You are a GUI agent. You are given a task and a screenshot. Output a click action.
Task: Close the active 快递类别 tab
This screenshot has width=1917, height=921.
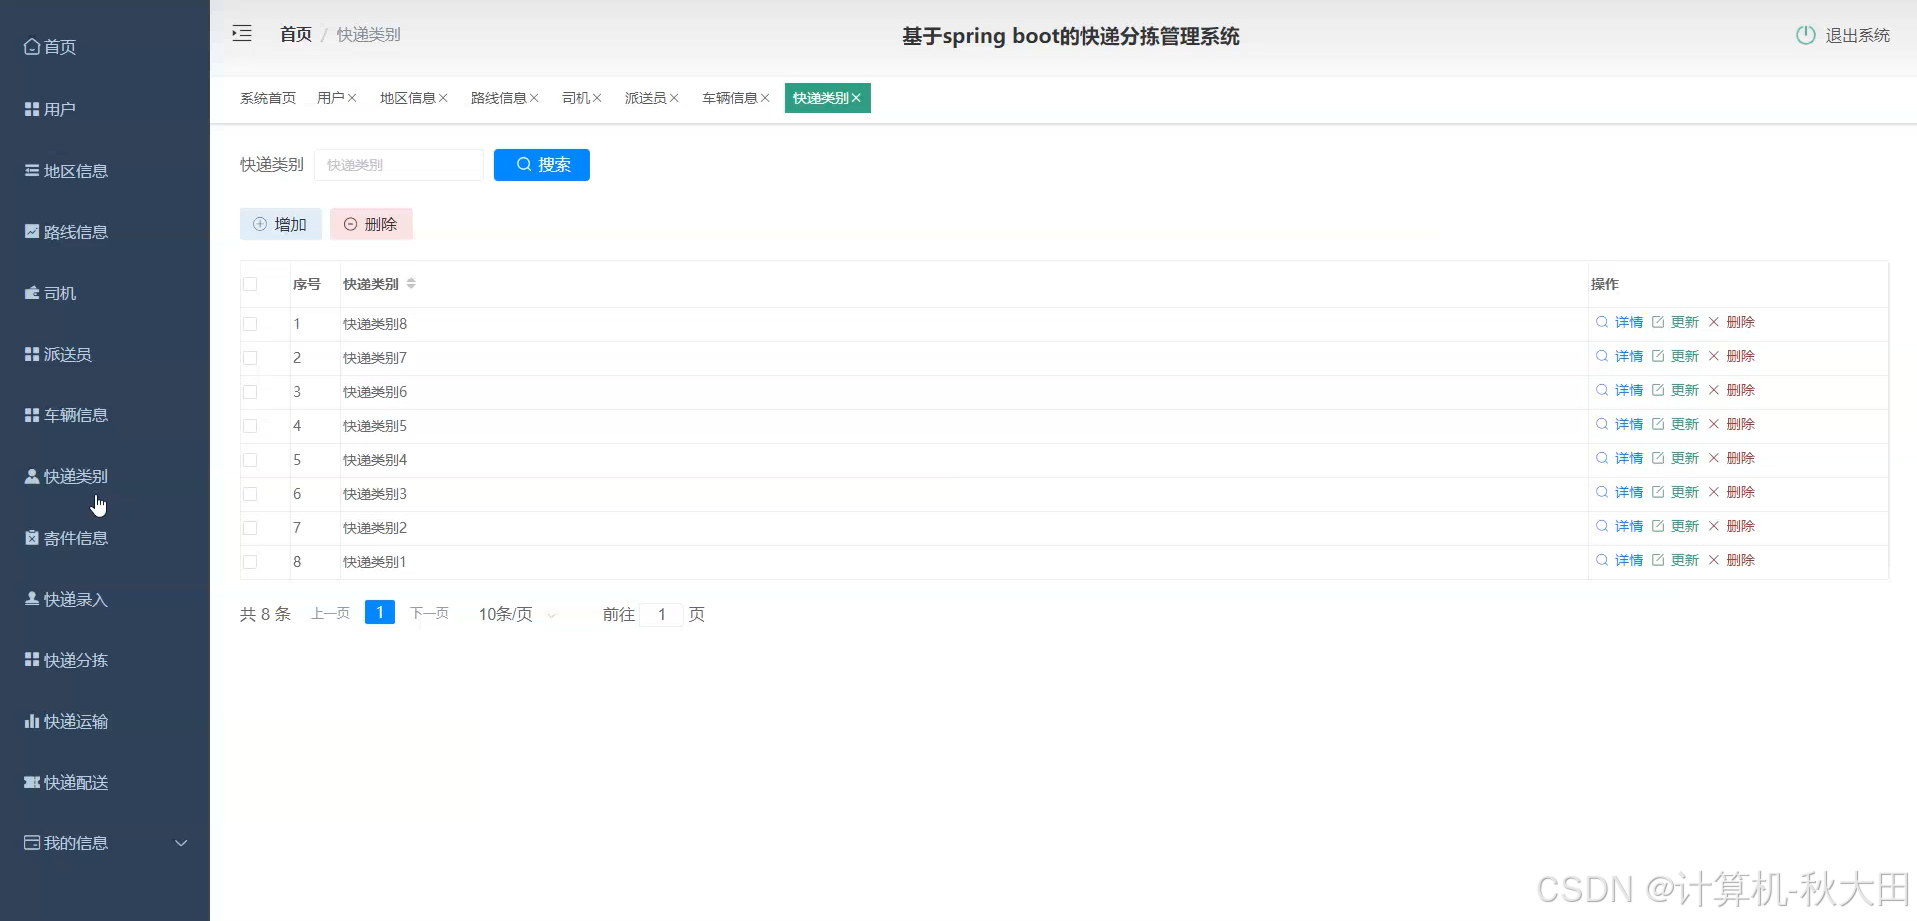[856, 98]
